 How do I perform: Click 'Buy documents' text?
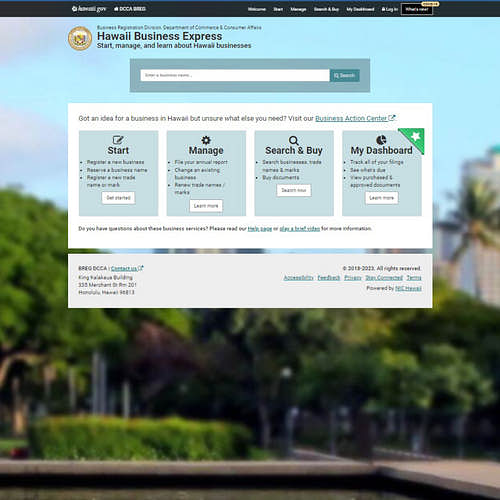coord(281,178)
